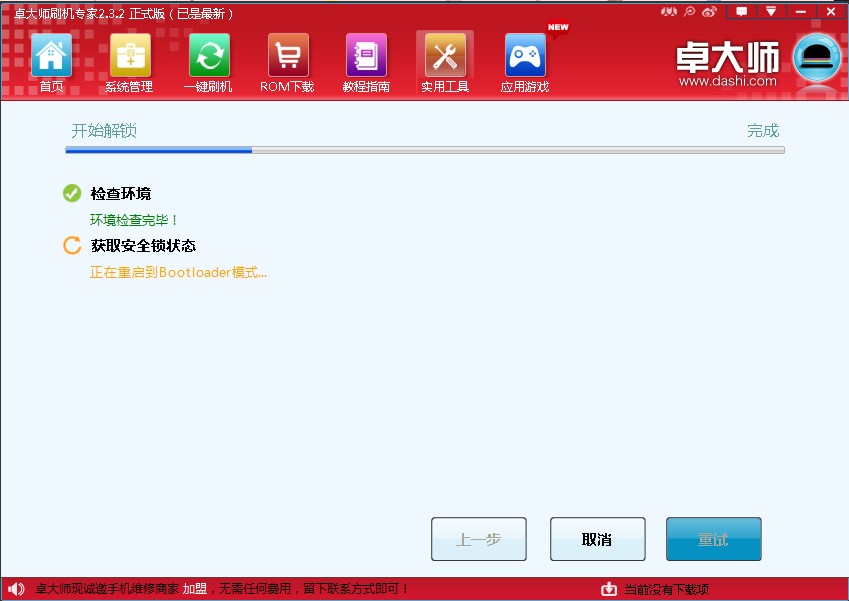The width and height of the screenshot is (849, 601).
Task: Click the 上一步 button
Action: (479, 539)
